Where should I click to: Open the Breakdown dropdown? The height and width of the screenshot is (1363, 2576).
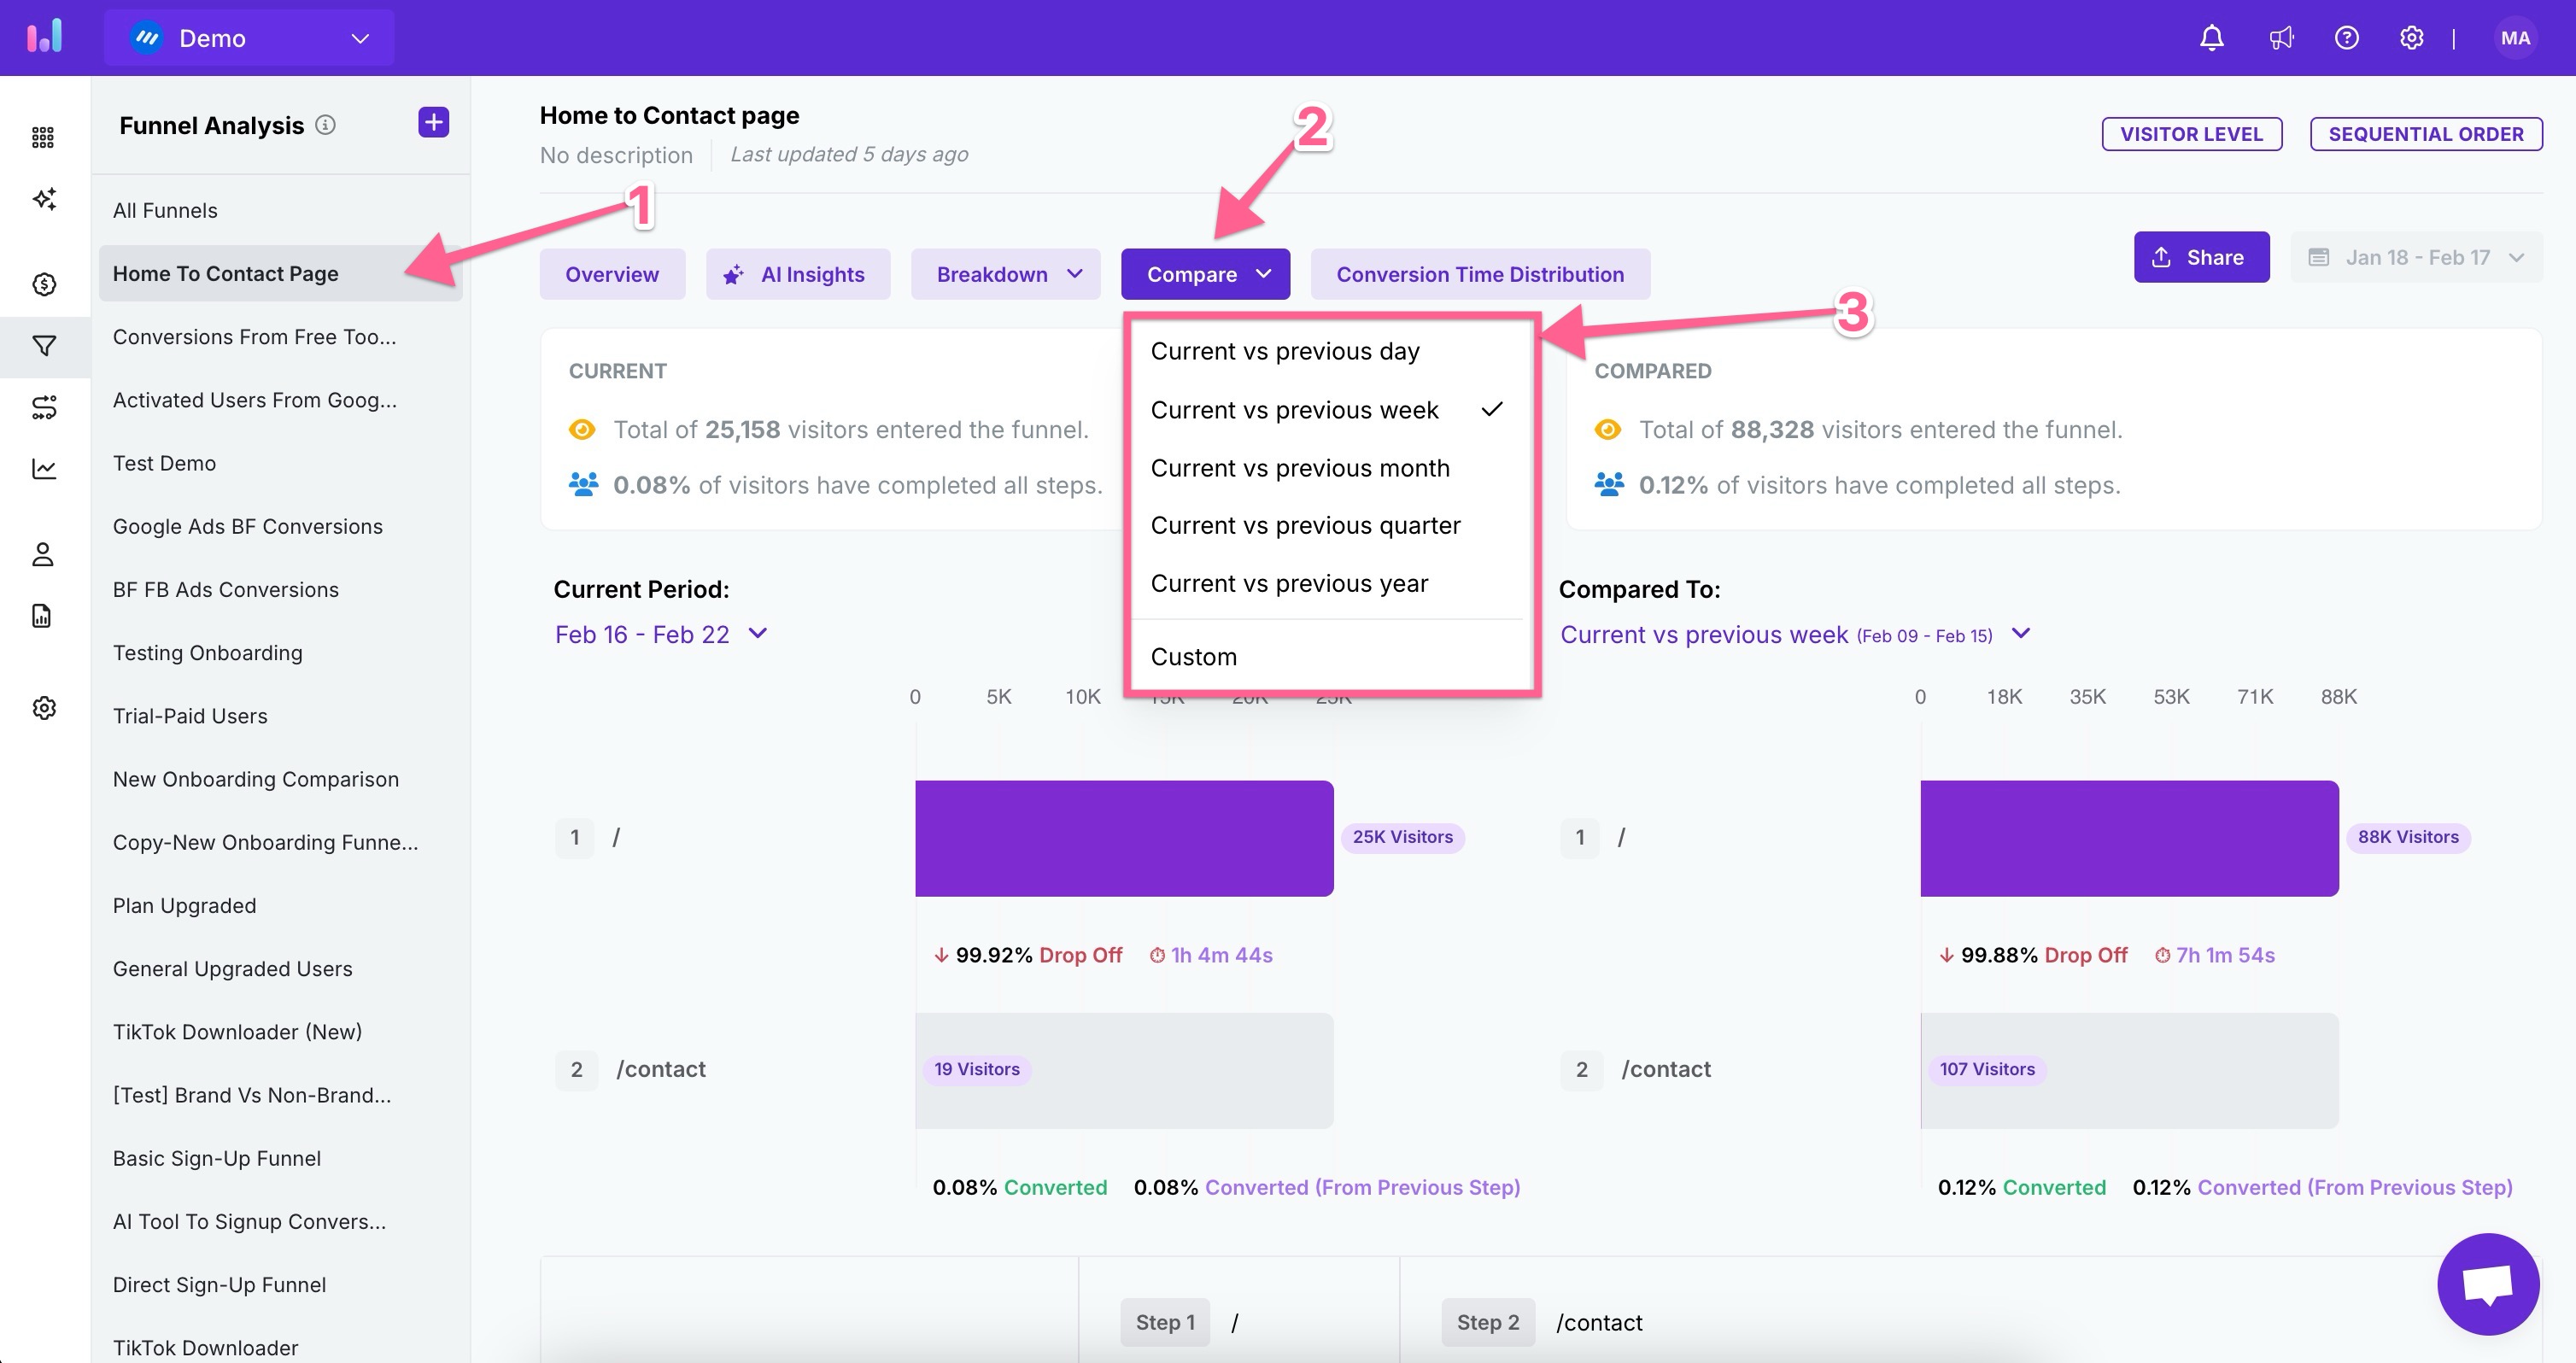1005,274
